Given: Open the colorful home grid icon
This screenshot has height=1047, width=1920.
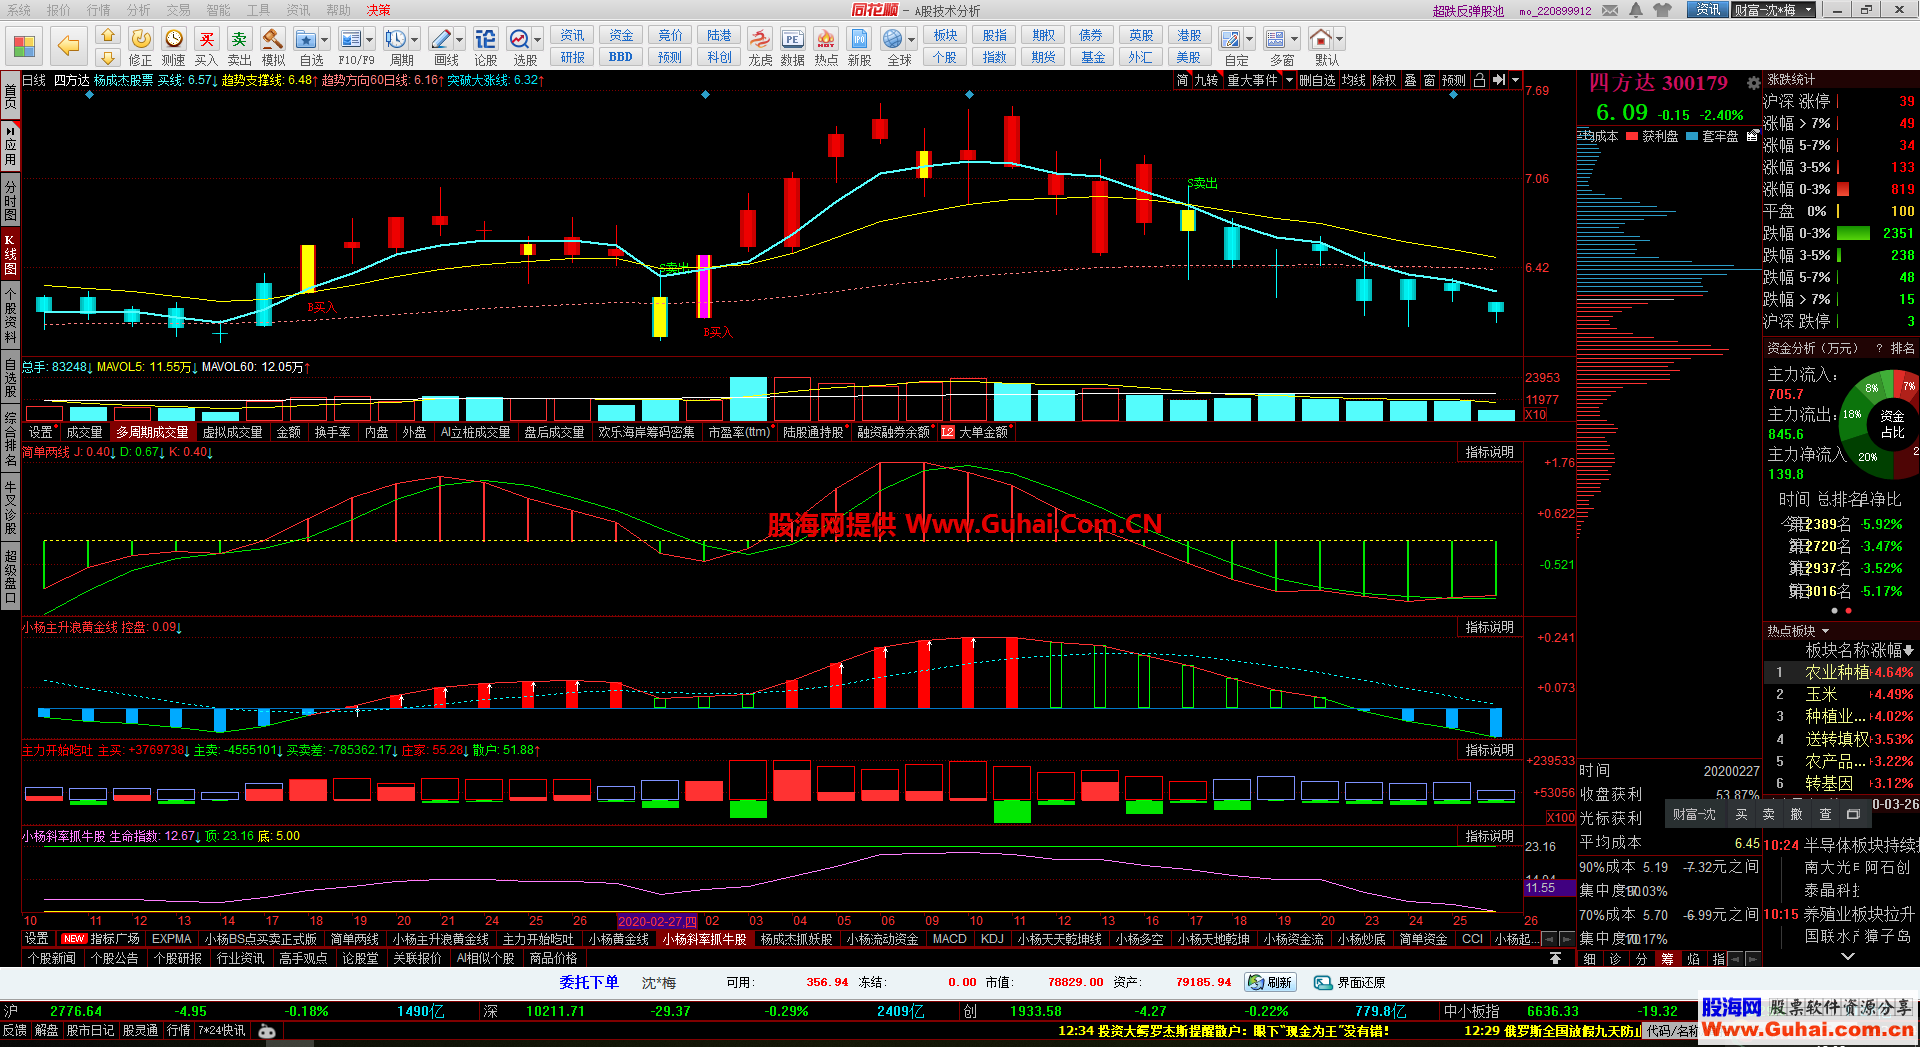Looking at the screenshot, I should coord(24,46).
